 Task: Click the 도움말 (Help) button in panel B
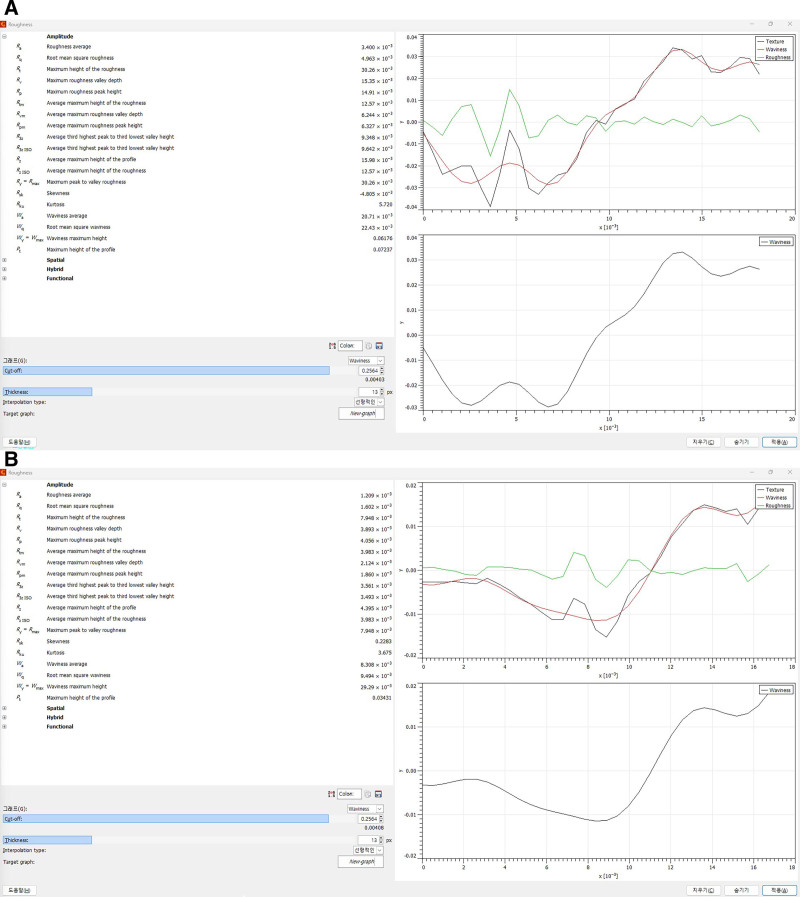pyautogui.click(x=20, y=891)
